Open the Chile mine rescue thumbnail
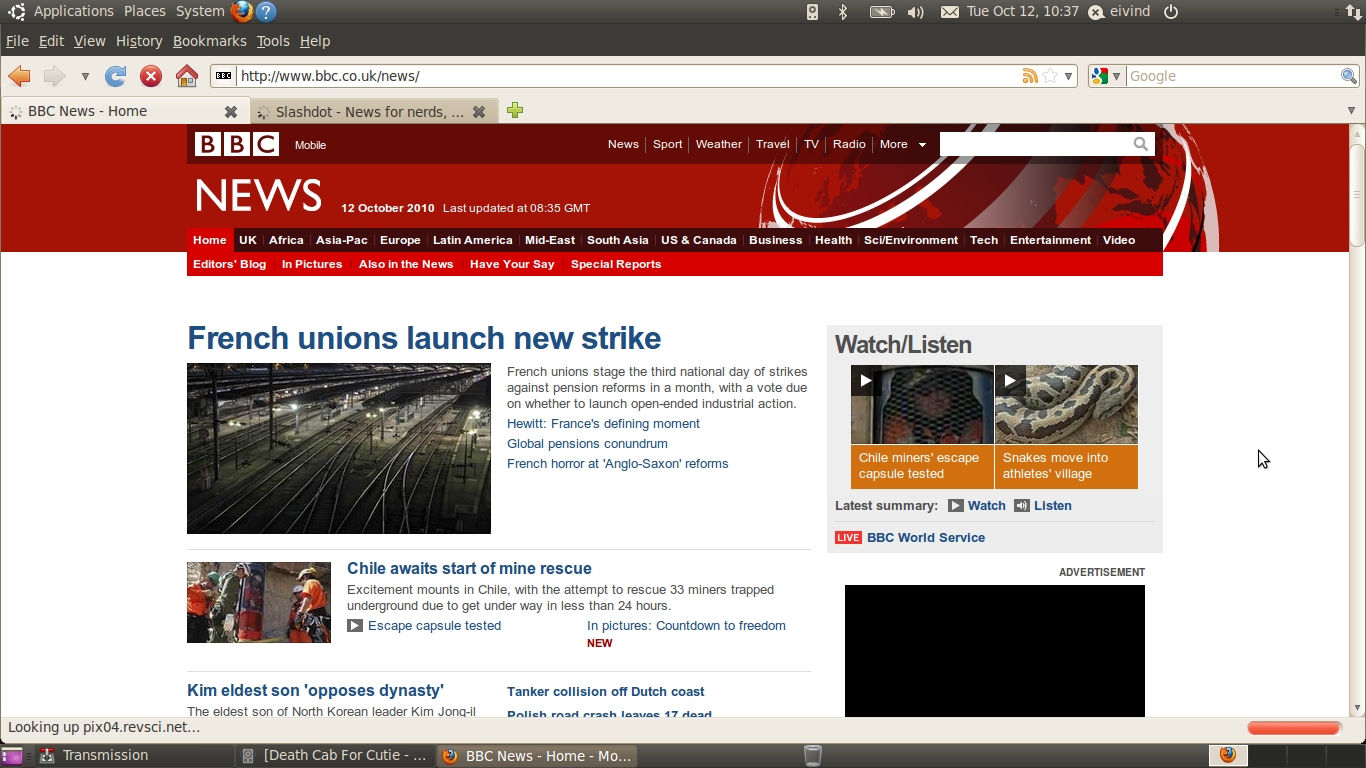This screenshot has width=1366, height=768. (x=259, y=602)
